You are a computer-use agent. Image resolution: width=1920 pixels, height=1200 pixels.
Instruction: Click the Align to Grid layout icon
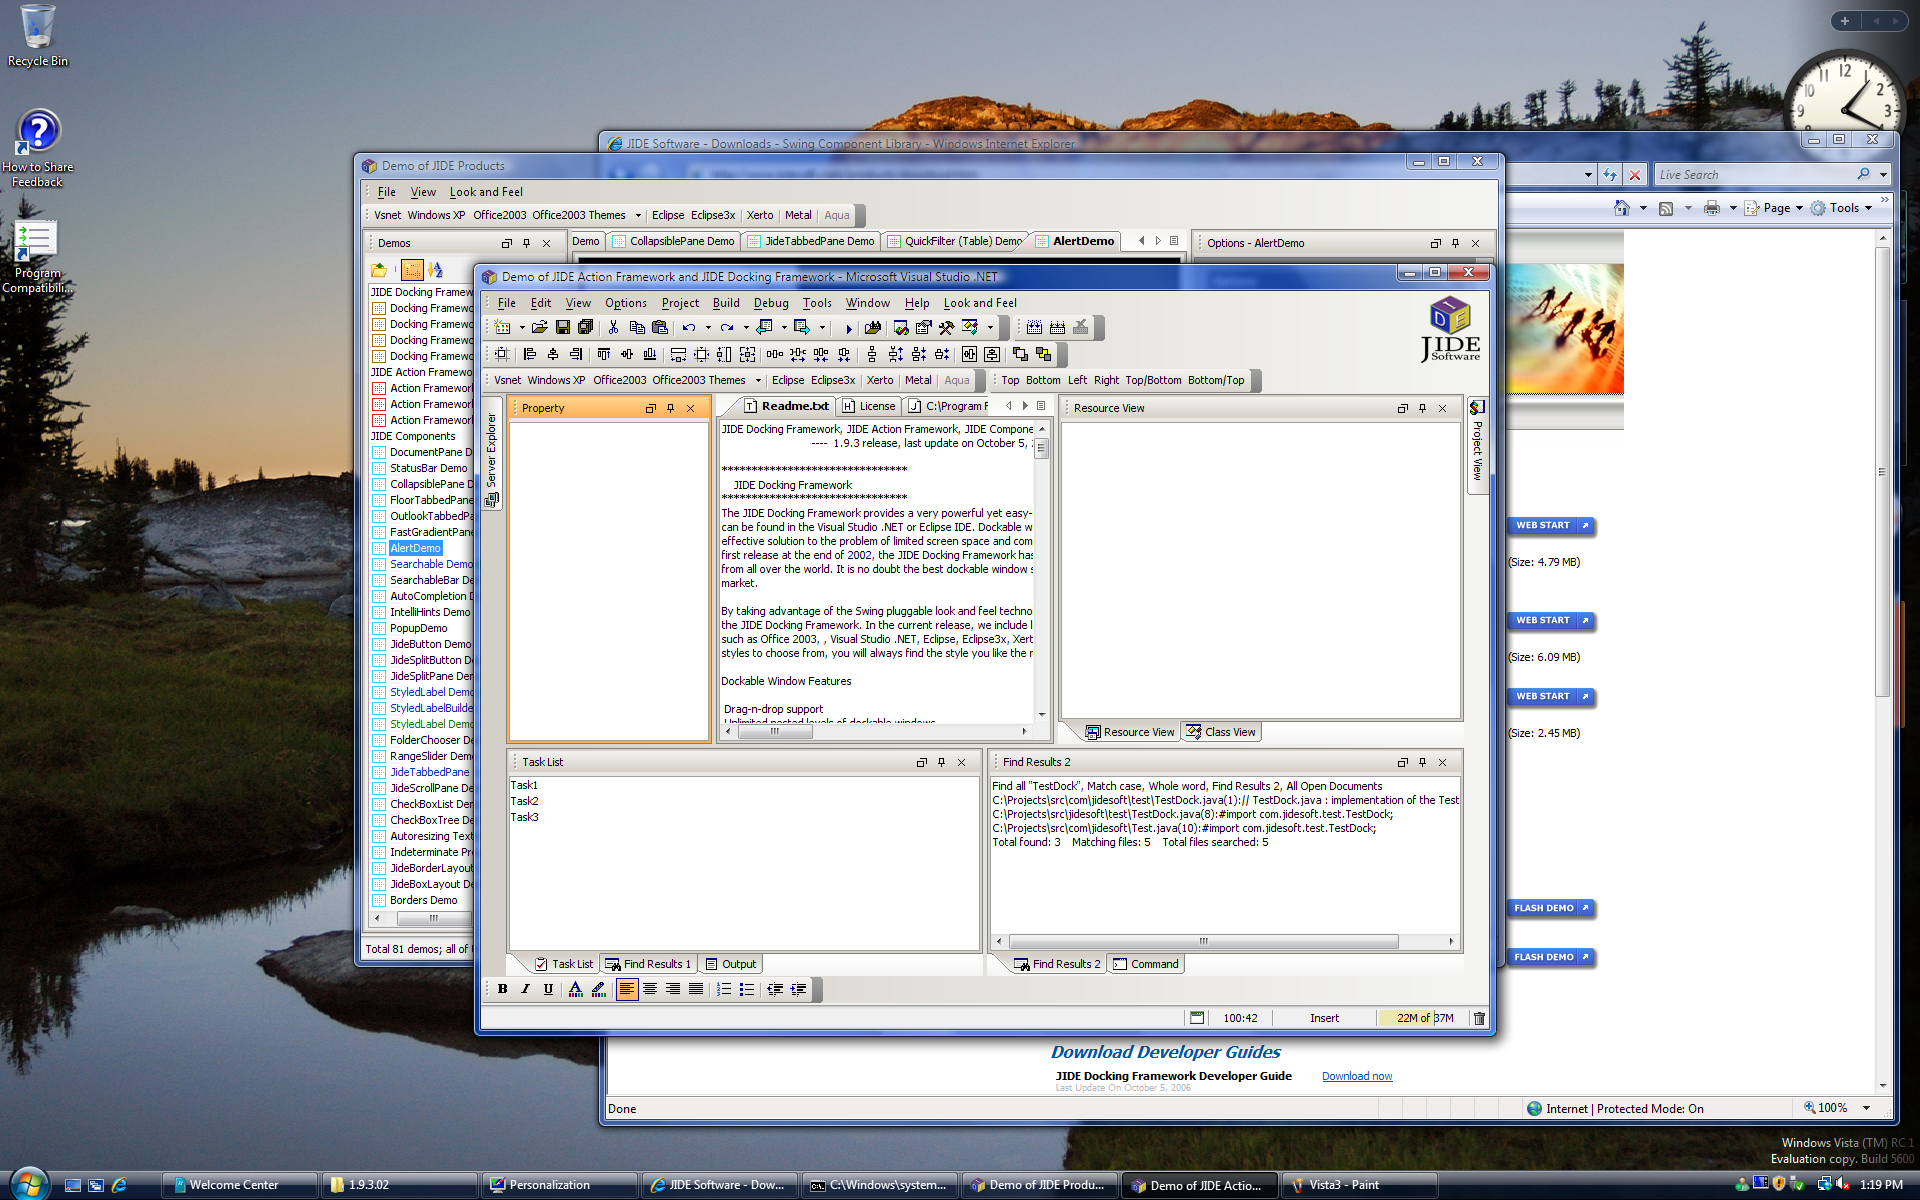tap(502, 354)
